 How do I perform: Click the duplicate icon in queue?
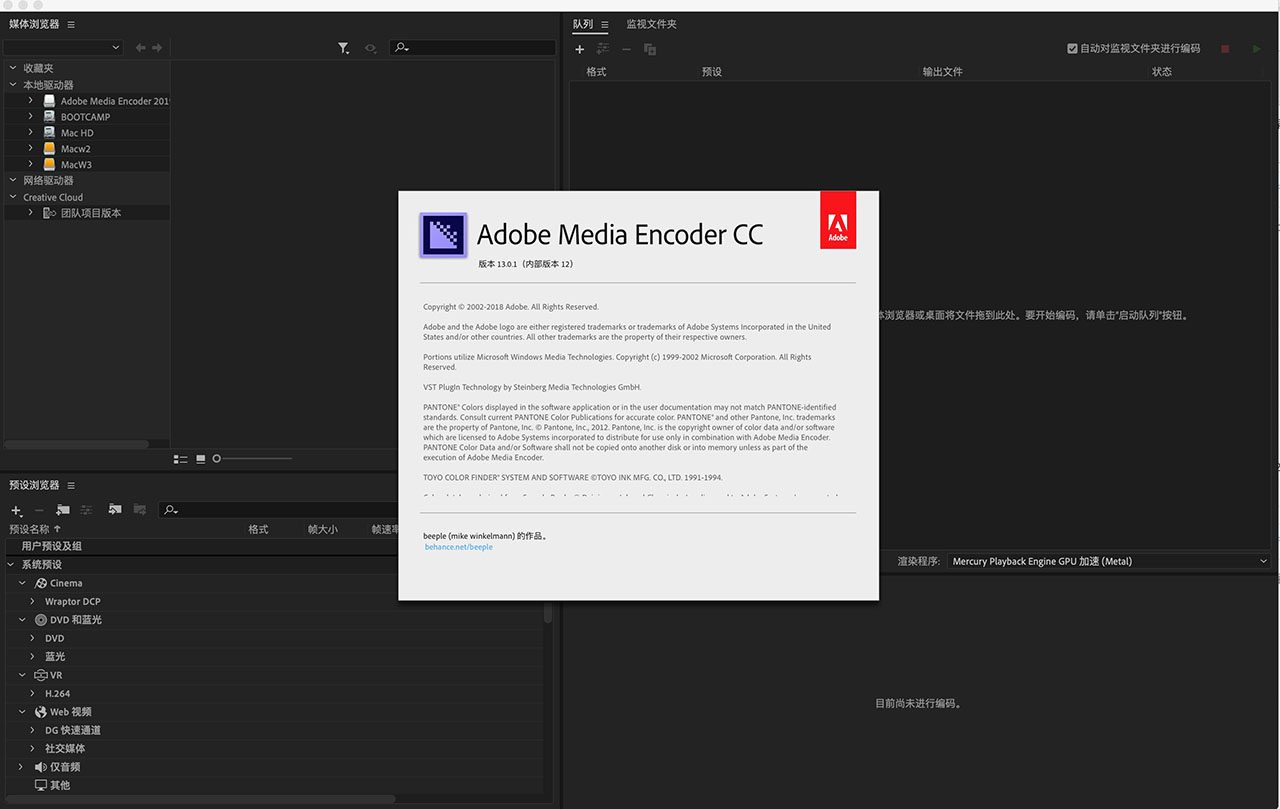(650, 49)
